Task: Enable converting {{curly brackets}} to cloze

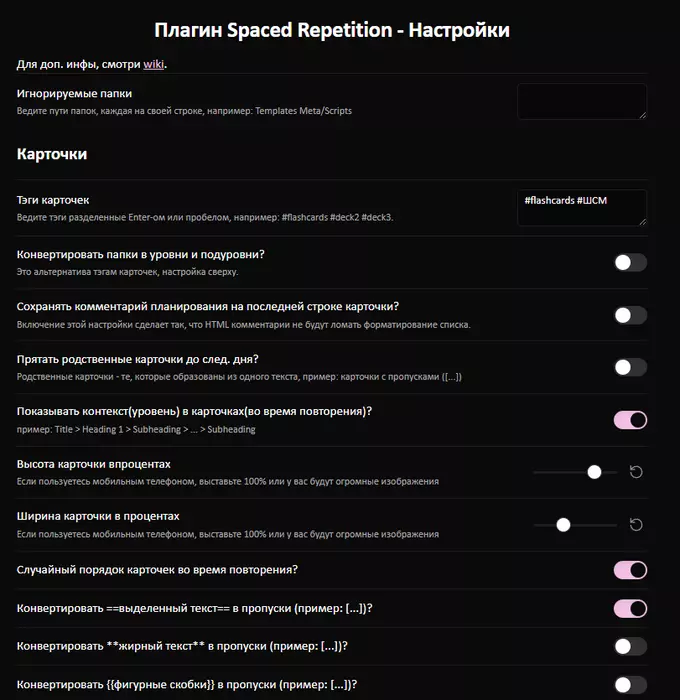Action: 630,684
